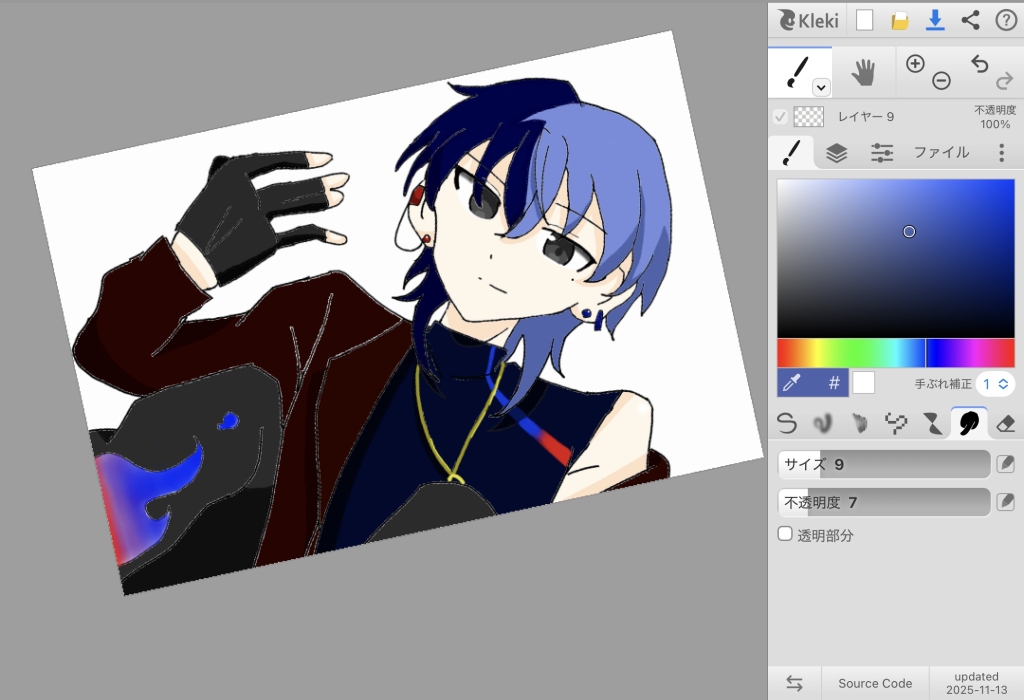Image resolution: width=1024 pixels, height=700 pixels.
Task: Open the ファイル tab
Action: point(941,152)
